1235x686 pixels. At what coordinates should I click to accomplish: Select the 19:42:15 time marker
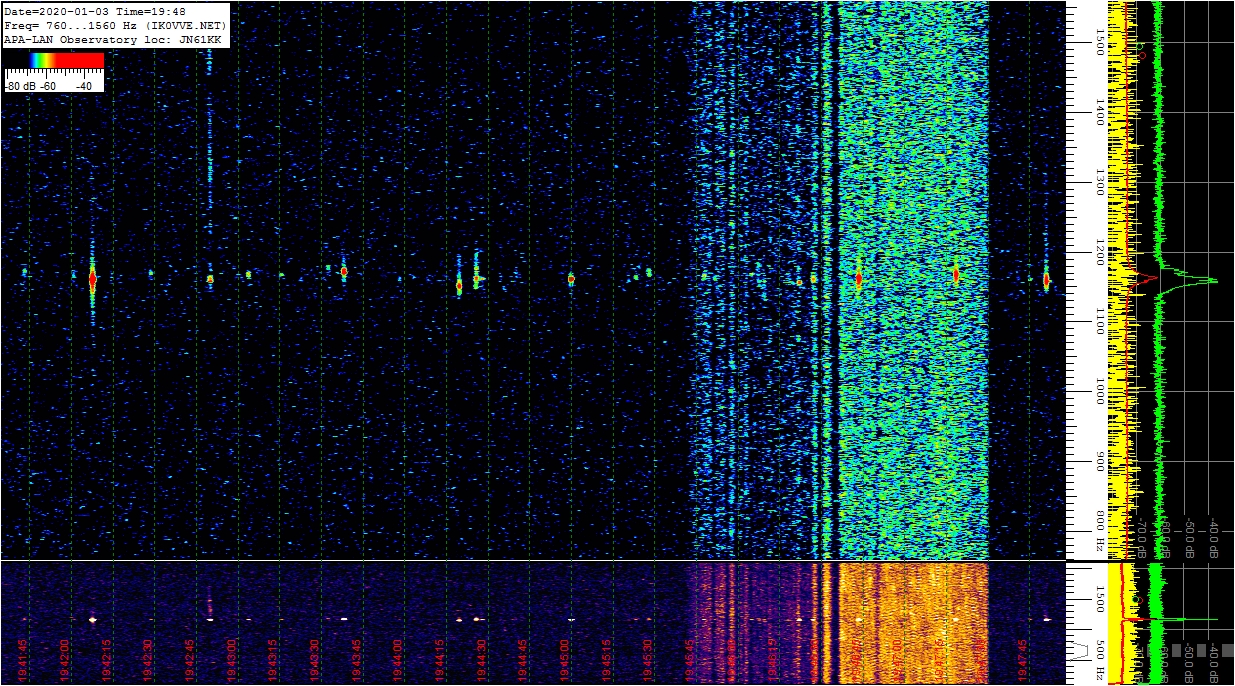click(x=106, y=660)
